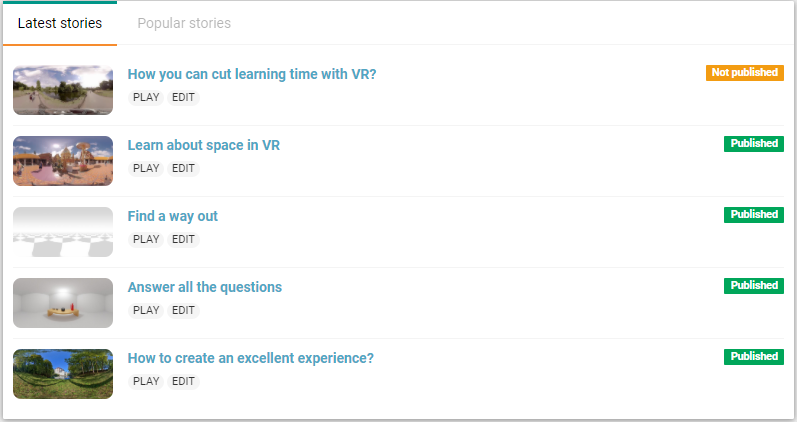Play the 'Learn about space in VR' story

coord(146,169)
